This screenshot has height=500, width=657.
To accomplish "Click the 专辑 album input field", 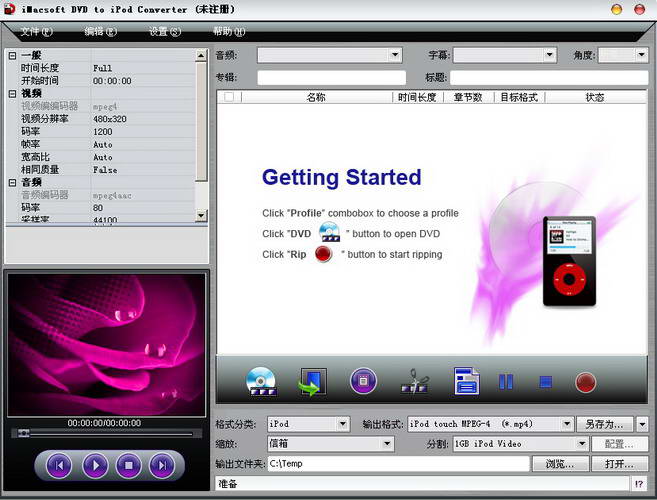I will coord(331,78).
